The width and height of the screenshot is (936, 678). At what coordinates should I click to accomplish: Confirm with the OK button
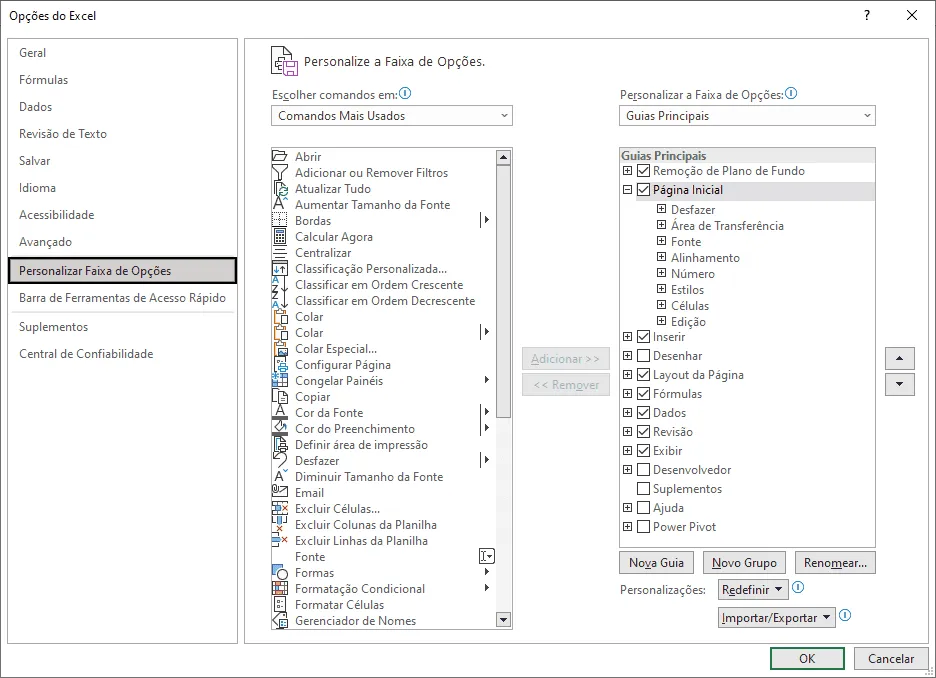[807, 658]
